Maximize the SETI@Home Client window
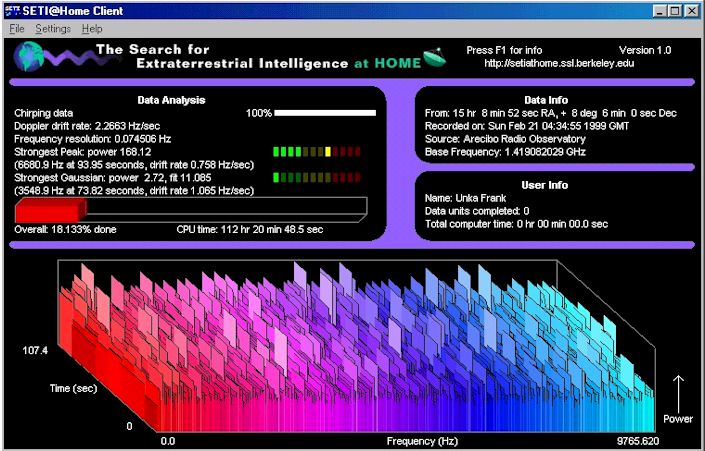 674,11
